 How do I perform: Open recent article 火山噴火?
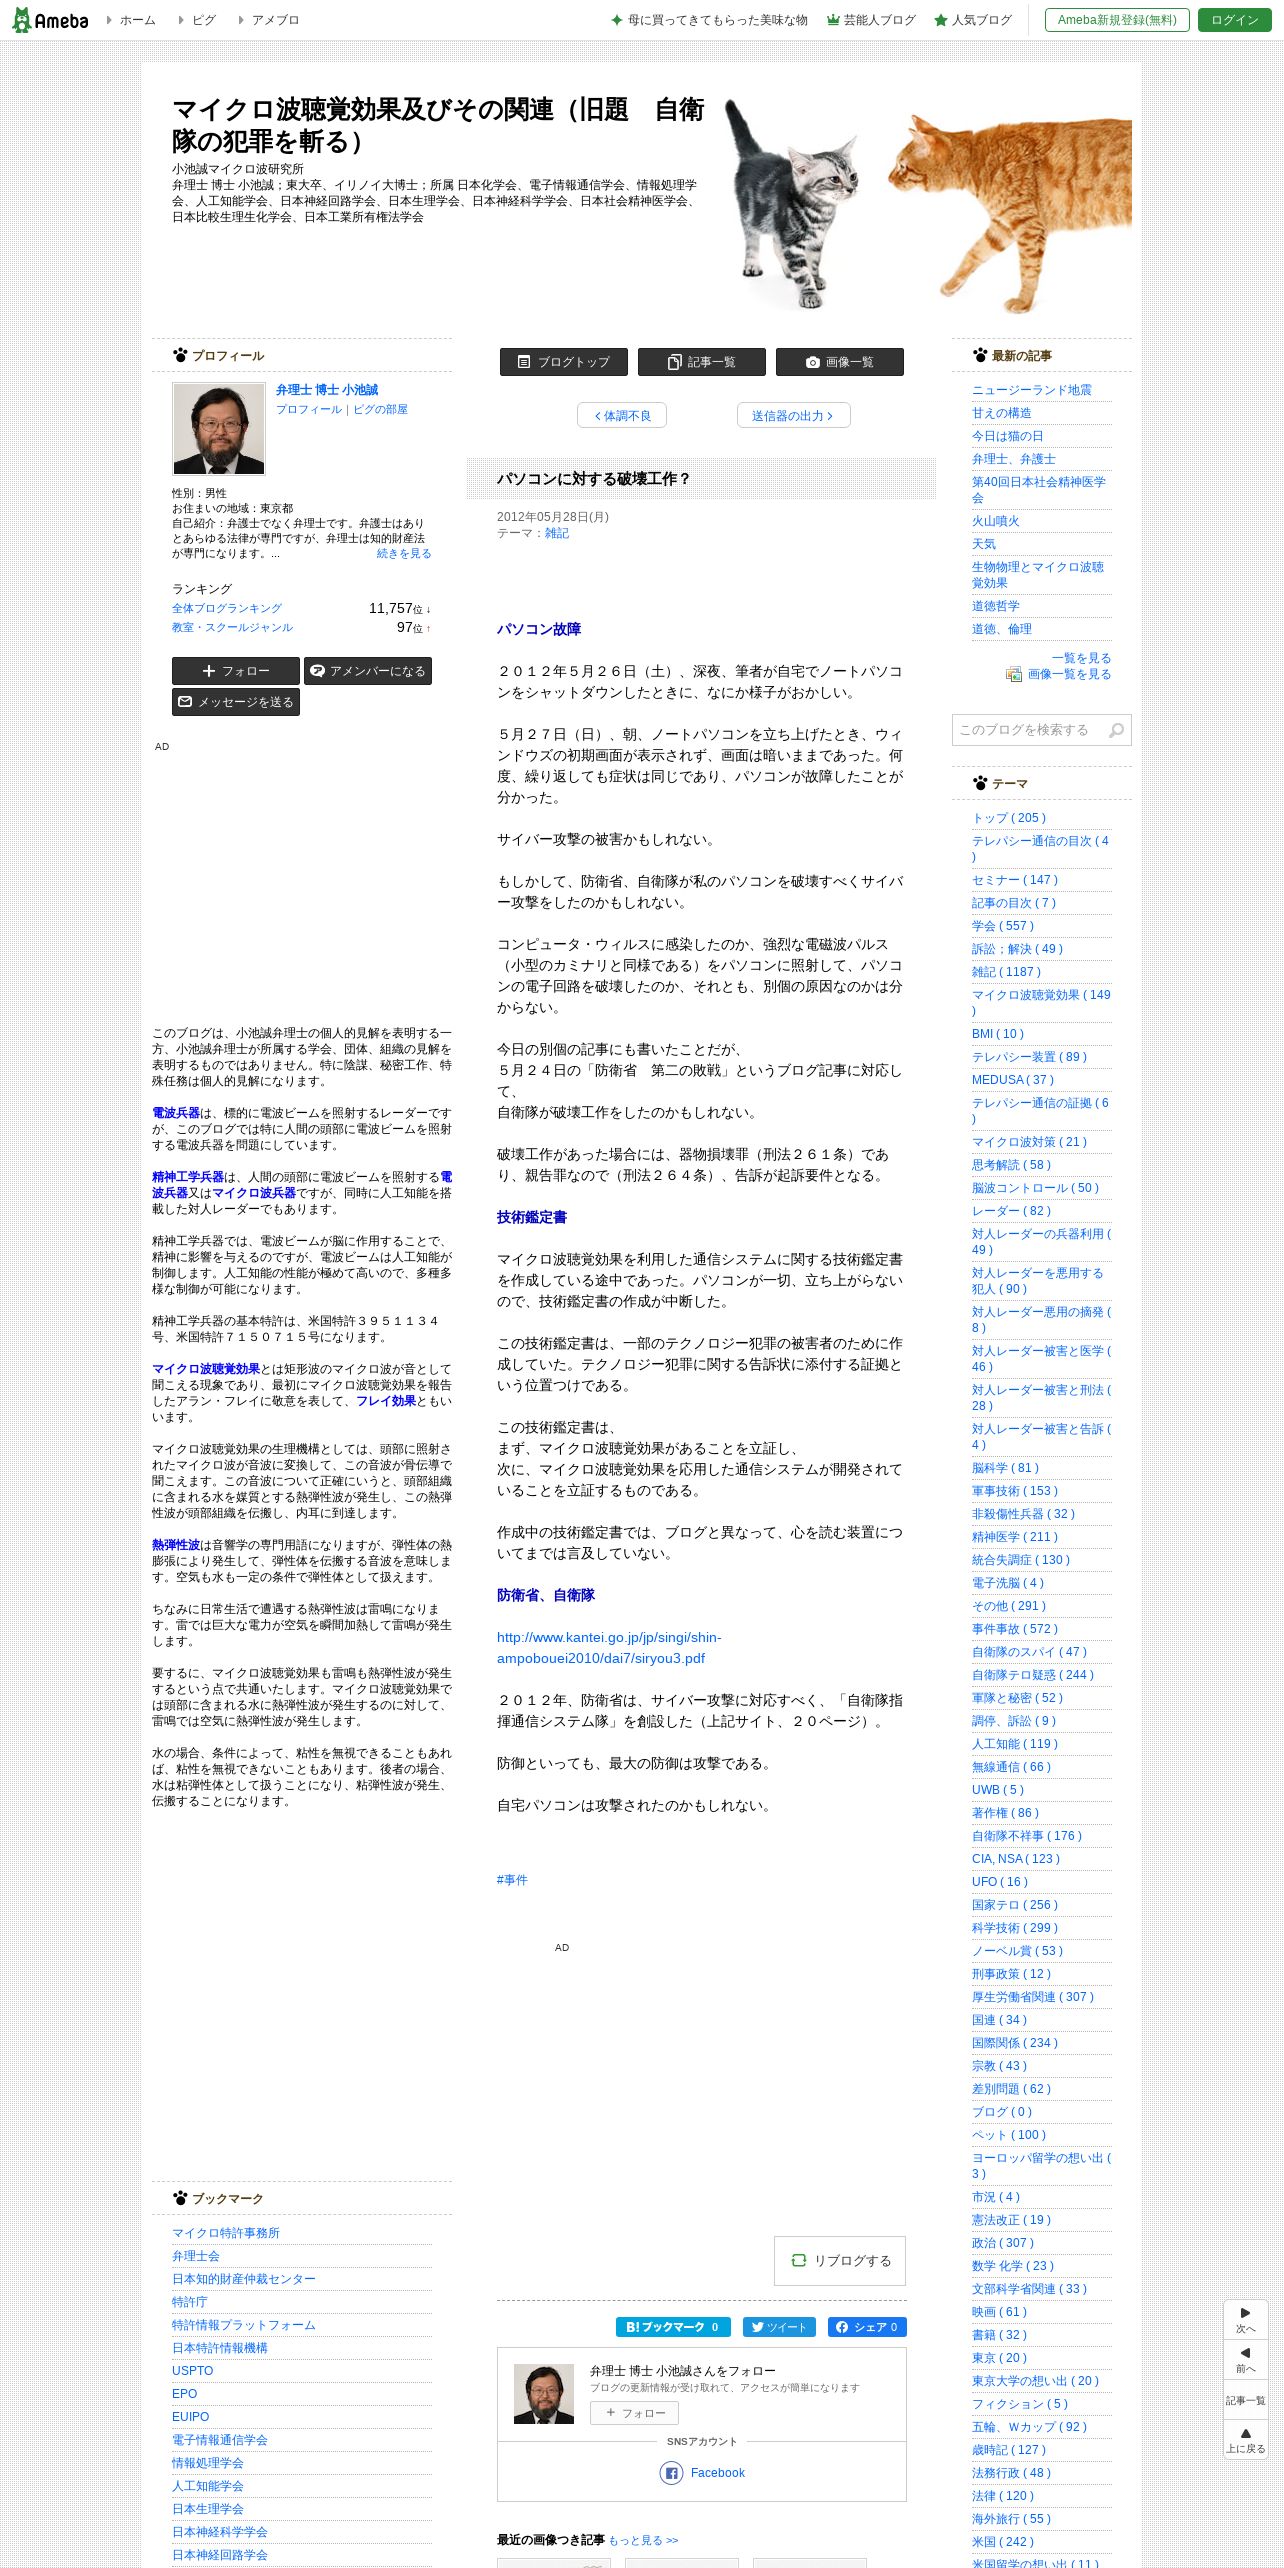(996, 521)
